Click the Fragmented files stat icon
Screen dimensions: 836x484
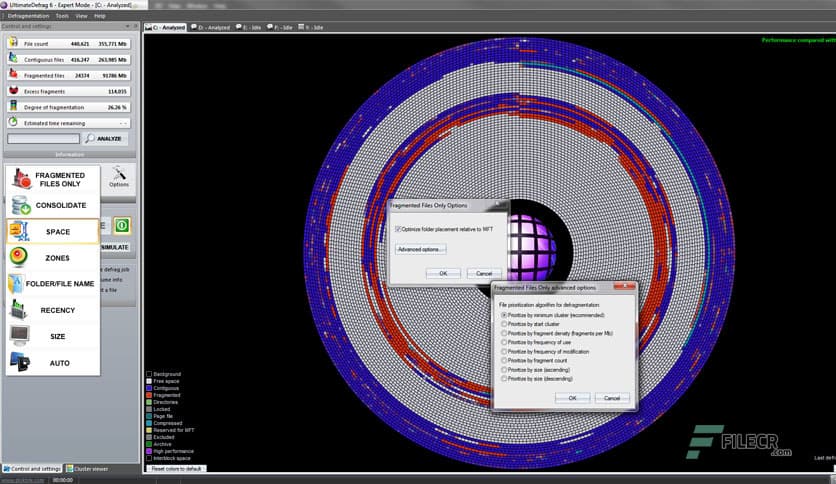(13, 75)
